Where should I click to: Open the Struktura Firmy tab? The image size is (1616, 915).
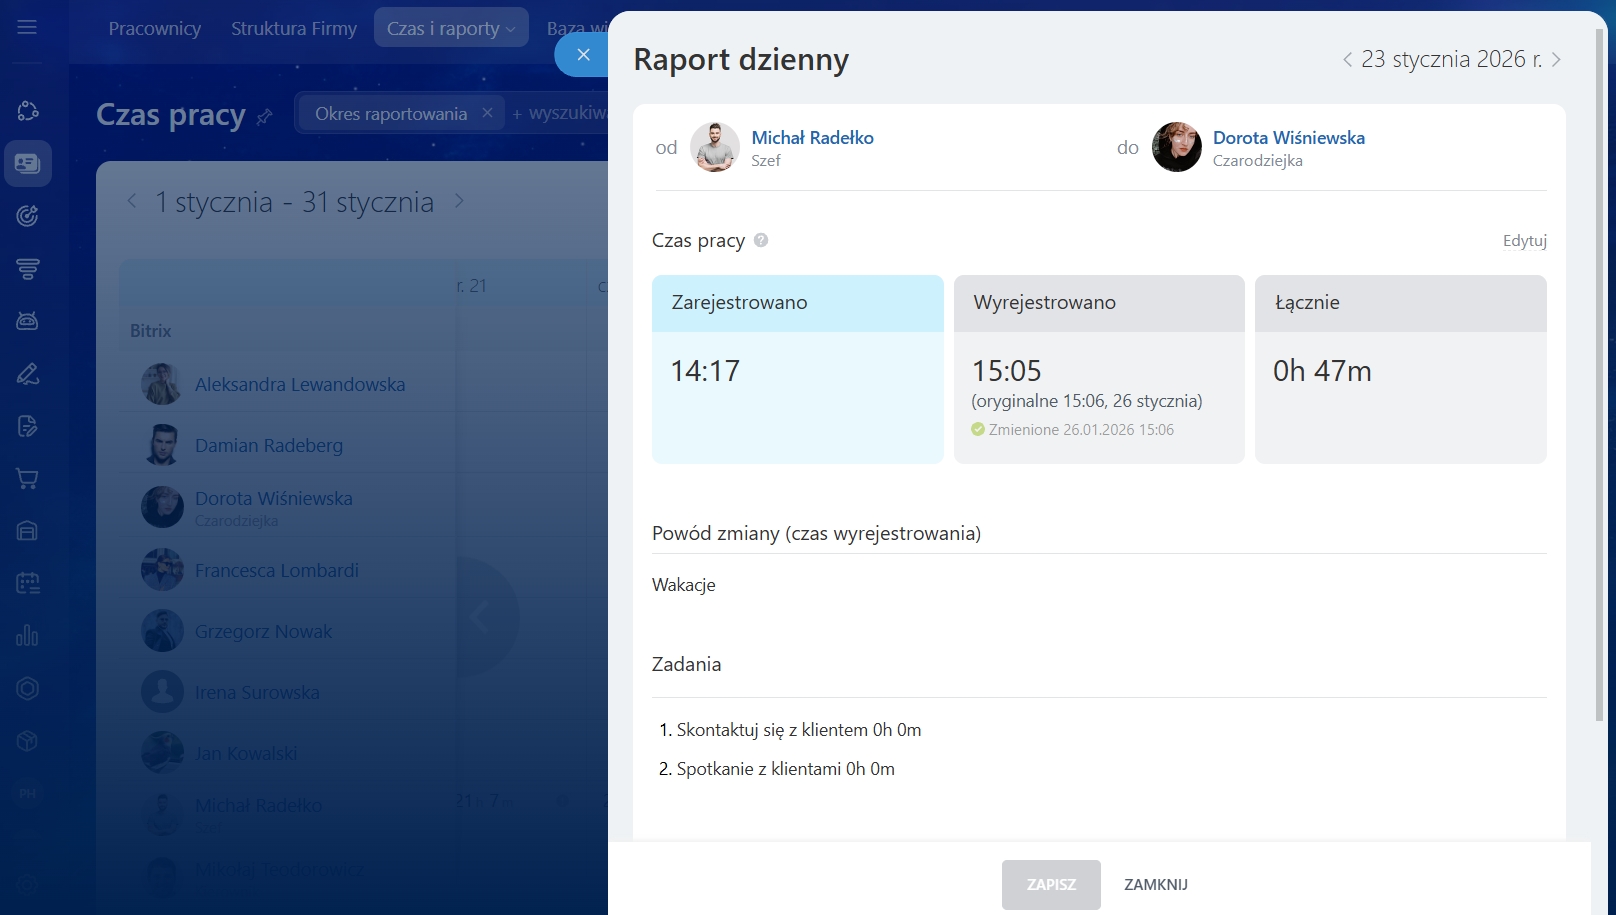pos(293,29)
